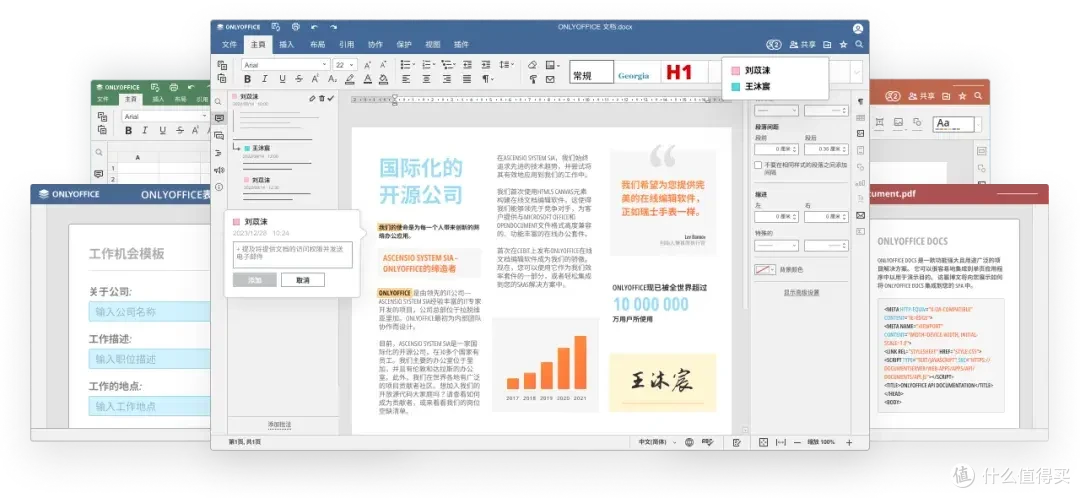Toggle bold formatting in the document editor
The height and width of the screenshot is (498, 1080).
click(247, 79)
